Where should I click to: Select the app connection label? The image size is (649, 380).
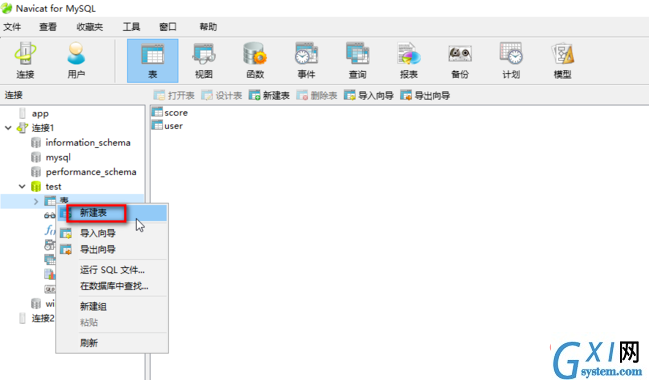click(x=40, y=114)
